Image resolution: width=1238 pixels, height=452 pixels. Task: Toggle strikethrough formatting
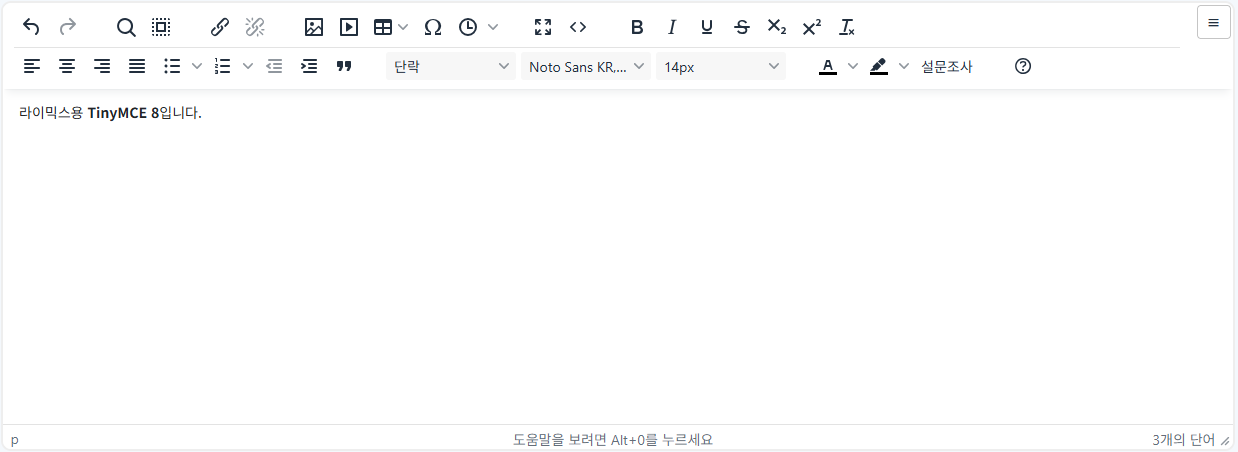tap(742, 27)
